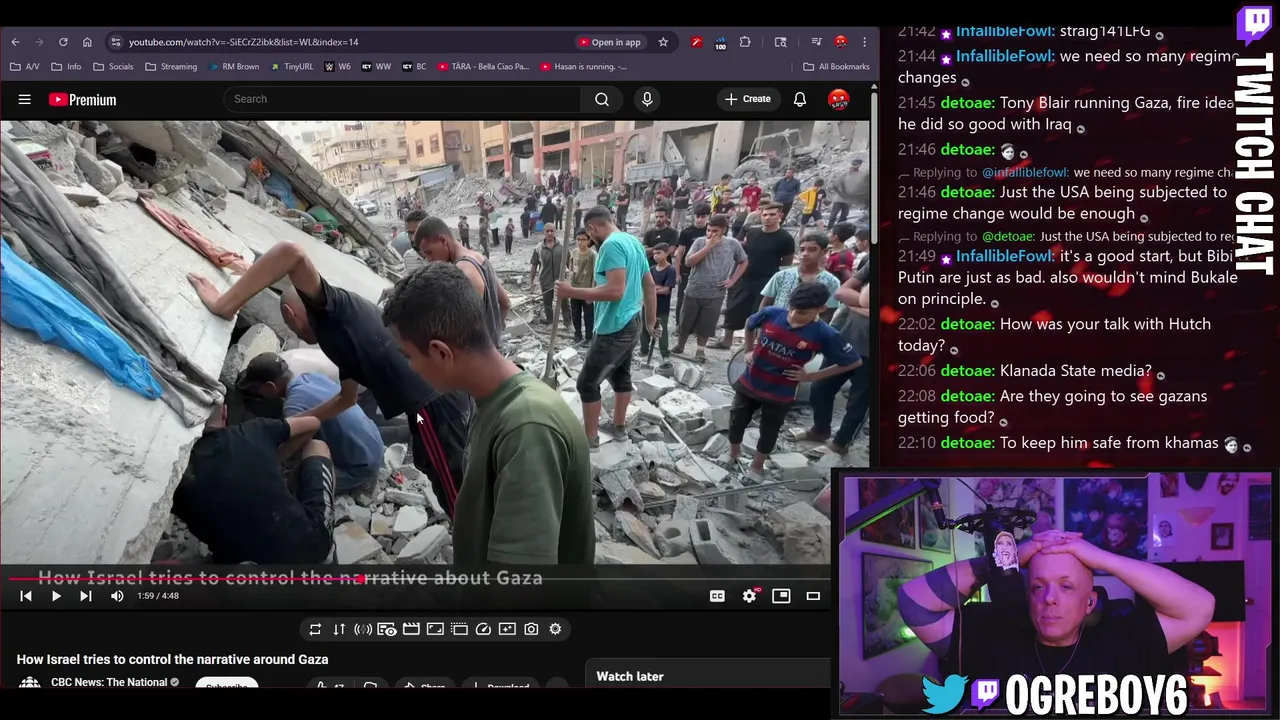Open Chrome media controls icon
This screenshot has width=1280, height=720.
(816, 42)
